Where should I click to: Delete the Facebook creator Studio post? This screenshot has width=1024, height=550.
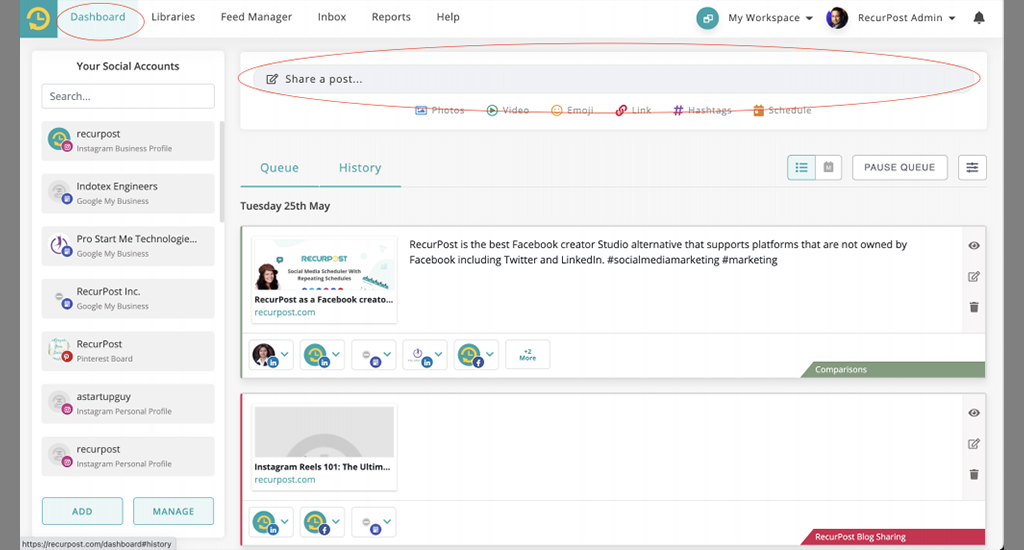tap(974, 307)
